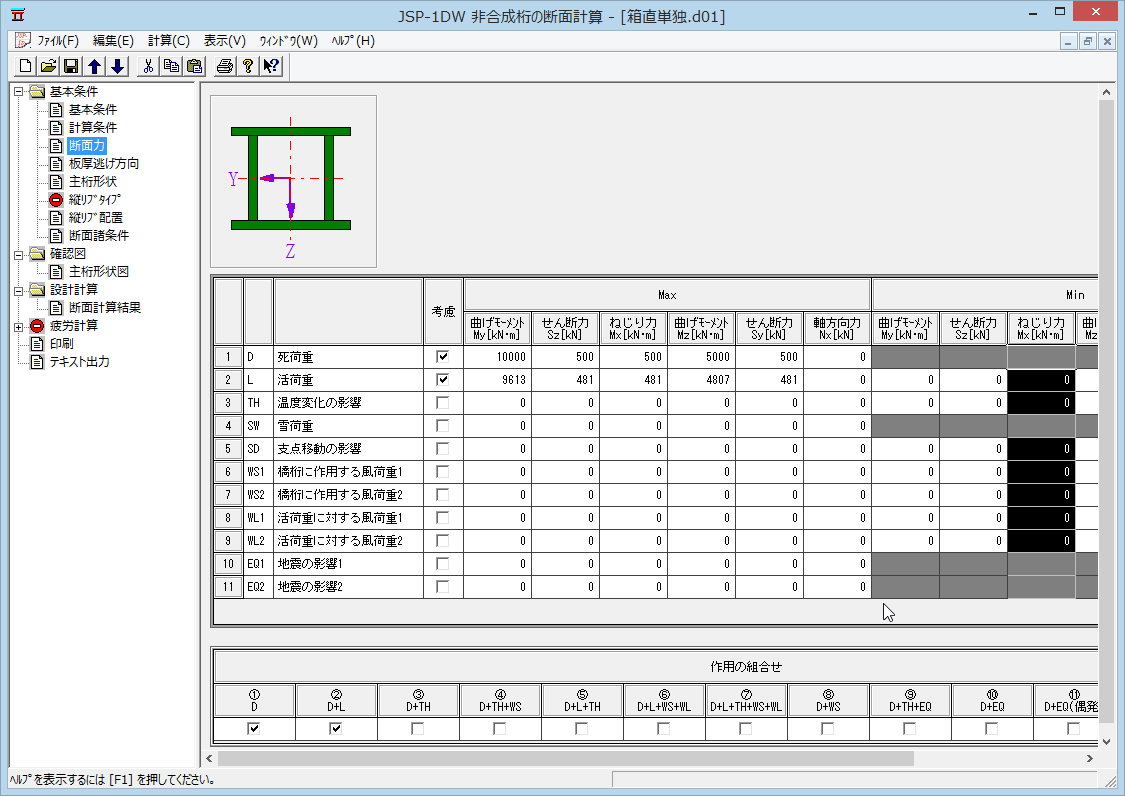Viewport: 1125px width, 796px height.
Task: Click the context help pointer icon
Action: pos(271,66)
